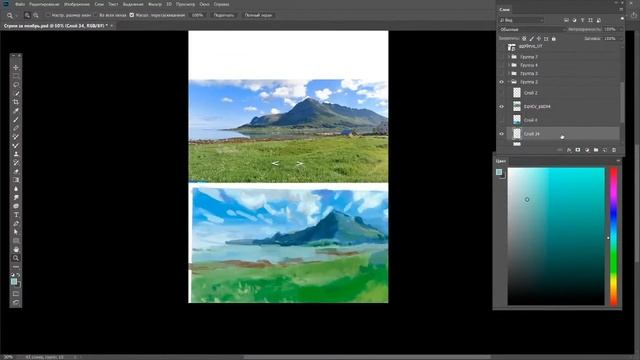Viewport: 640px width, 360px height.
Task: Select the Clone Stamp tool
Action: [x=16, y=154]
